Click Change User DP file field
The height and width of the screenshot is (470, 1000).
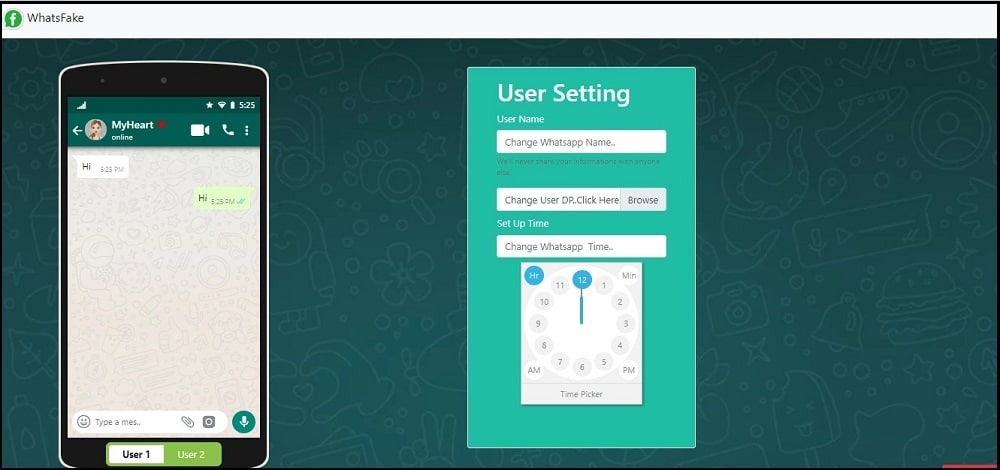click(x=559, y=200)
